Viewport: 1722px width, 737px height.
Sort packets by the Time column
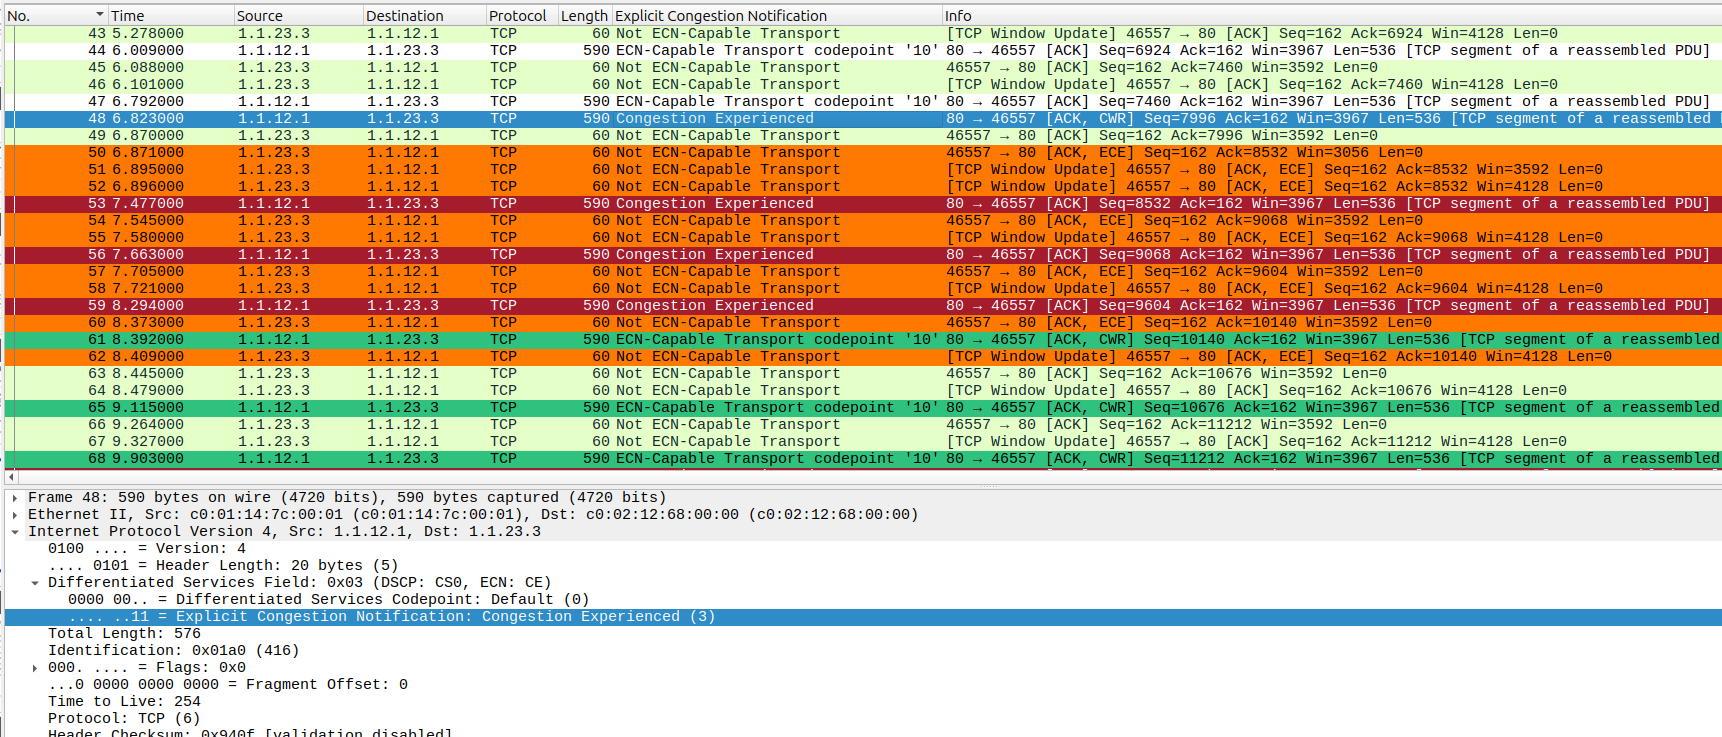coord(170,15)
